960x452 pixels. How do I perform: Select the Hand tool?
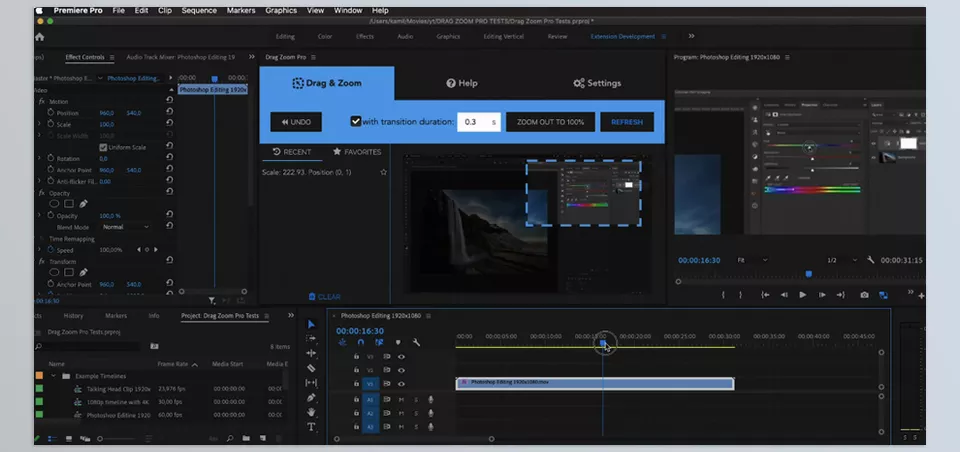pos(311,412)
